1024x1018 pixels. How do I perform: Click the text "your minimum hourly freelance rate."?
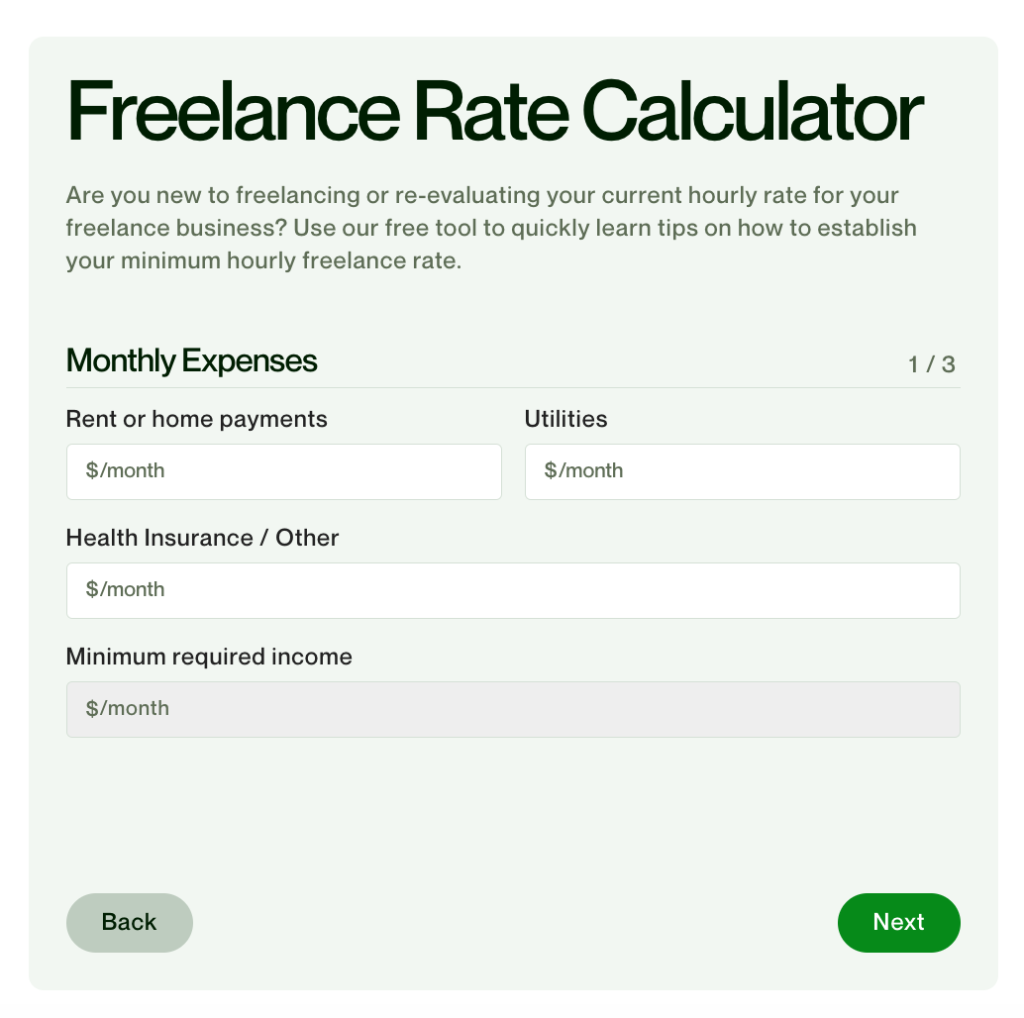[263, 261]
